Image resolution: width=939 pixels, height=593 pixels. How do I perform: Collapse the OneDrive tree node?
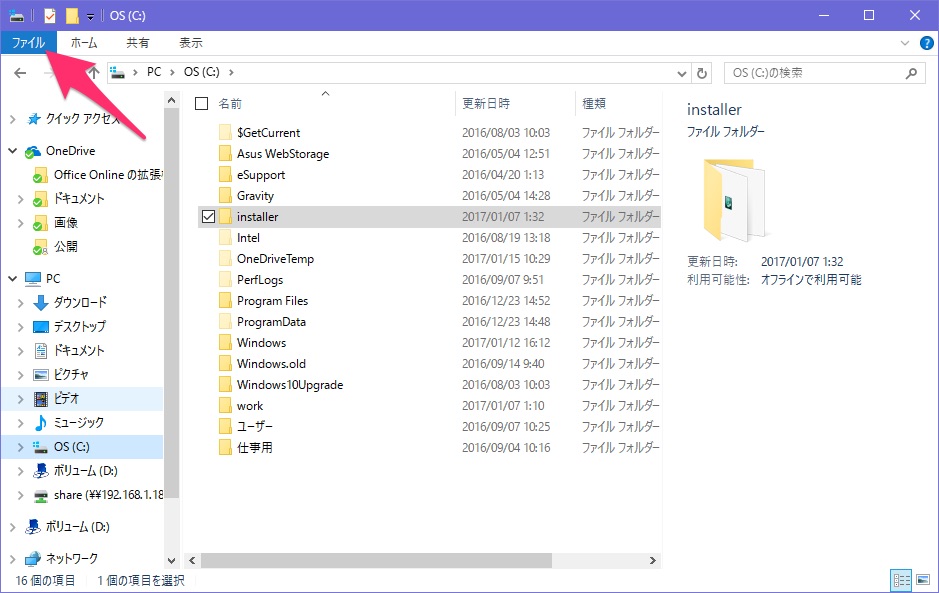click(x=13, y=151)
